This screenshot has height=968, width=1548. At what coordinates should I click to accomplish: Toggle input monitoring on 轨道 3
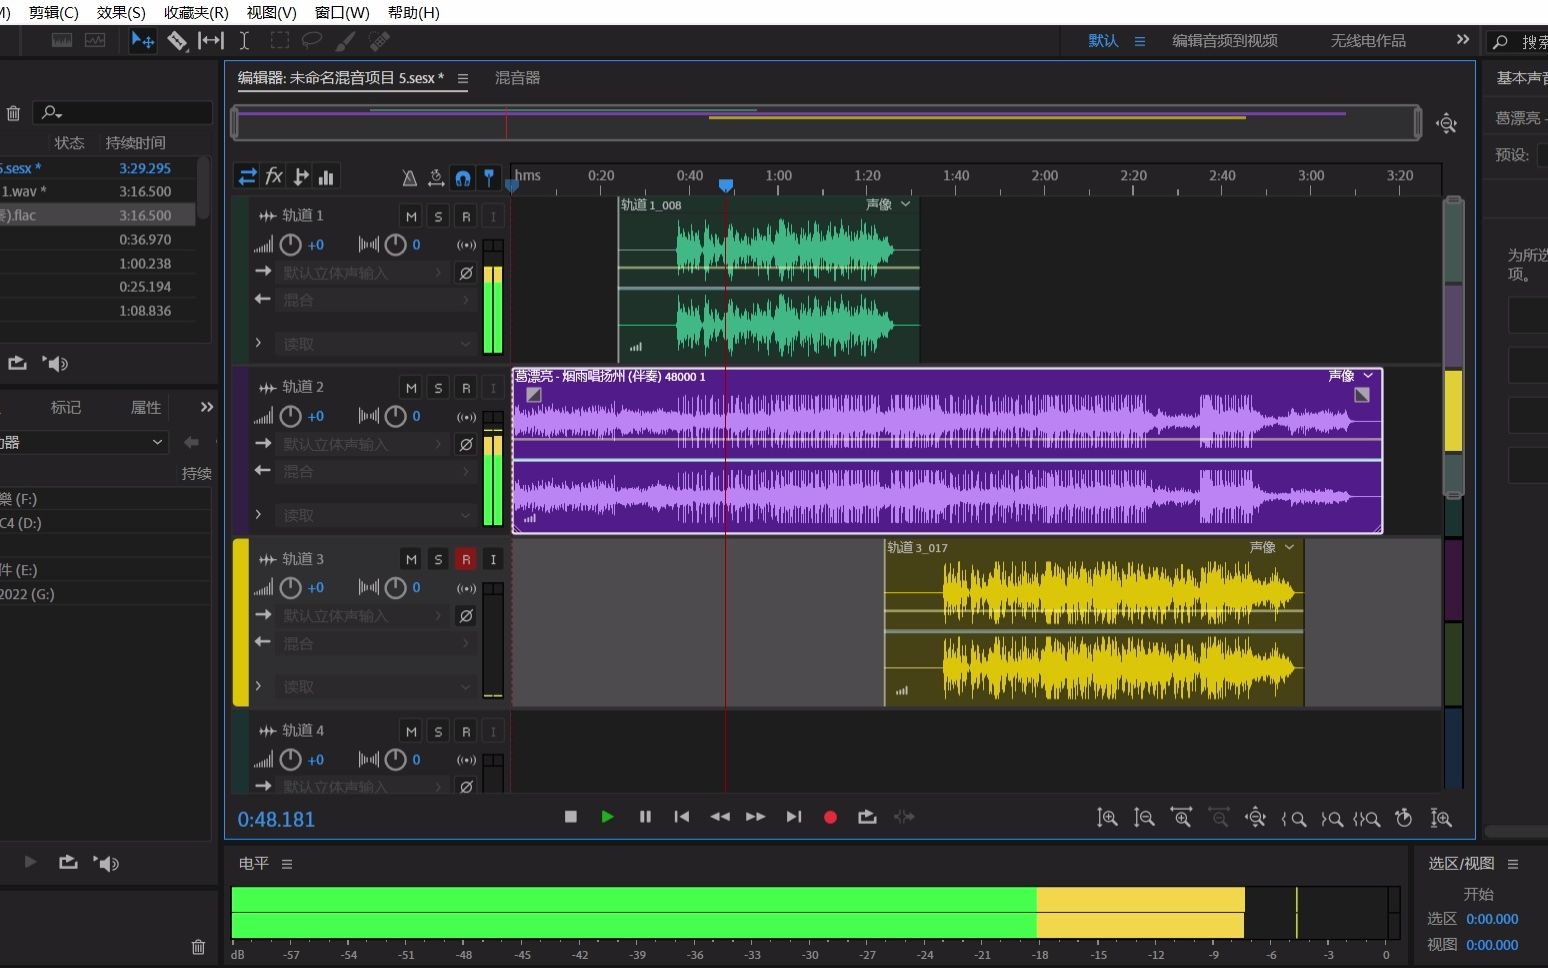point(493,560)
